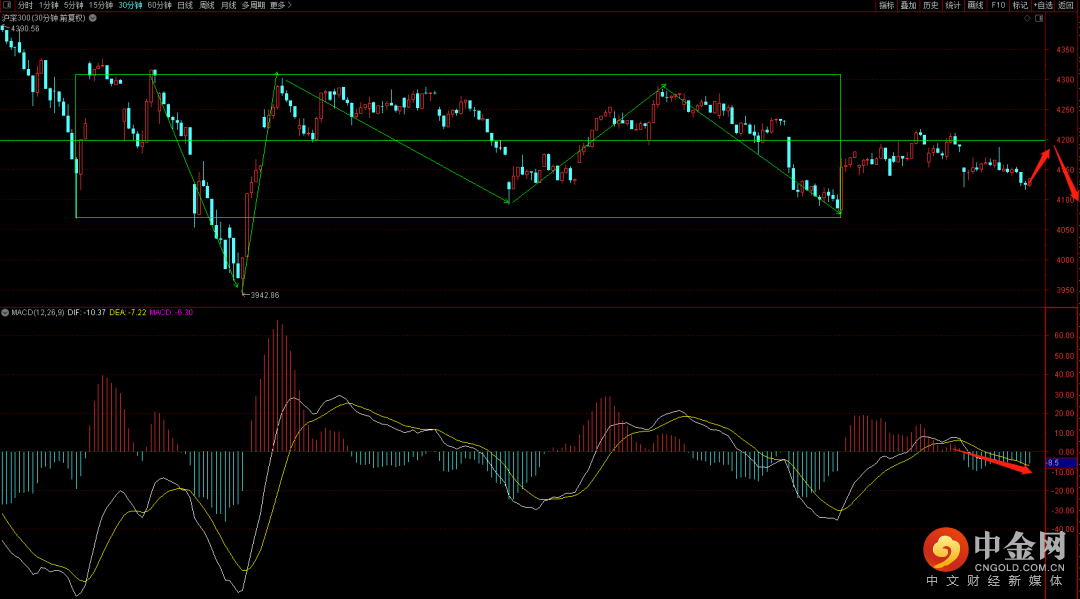The height and width of the screenshot is (599, 1080).
Task: Add to watchlist with +自选
Action: (x=1044, y=5)
